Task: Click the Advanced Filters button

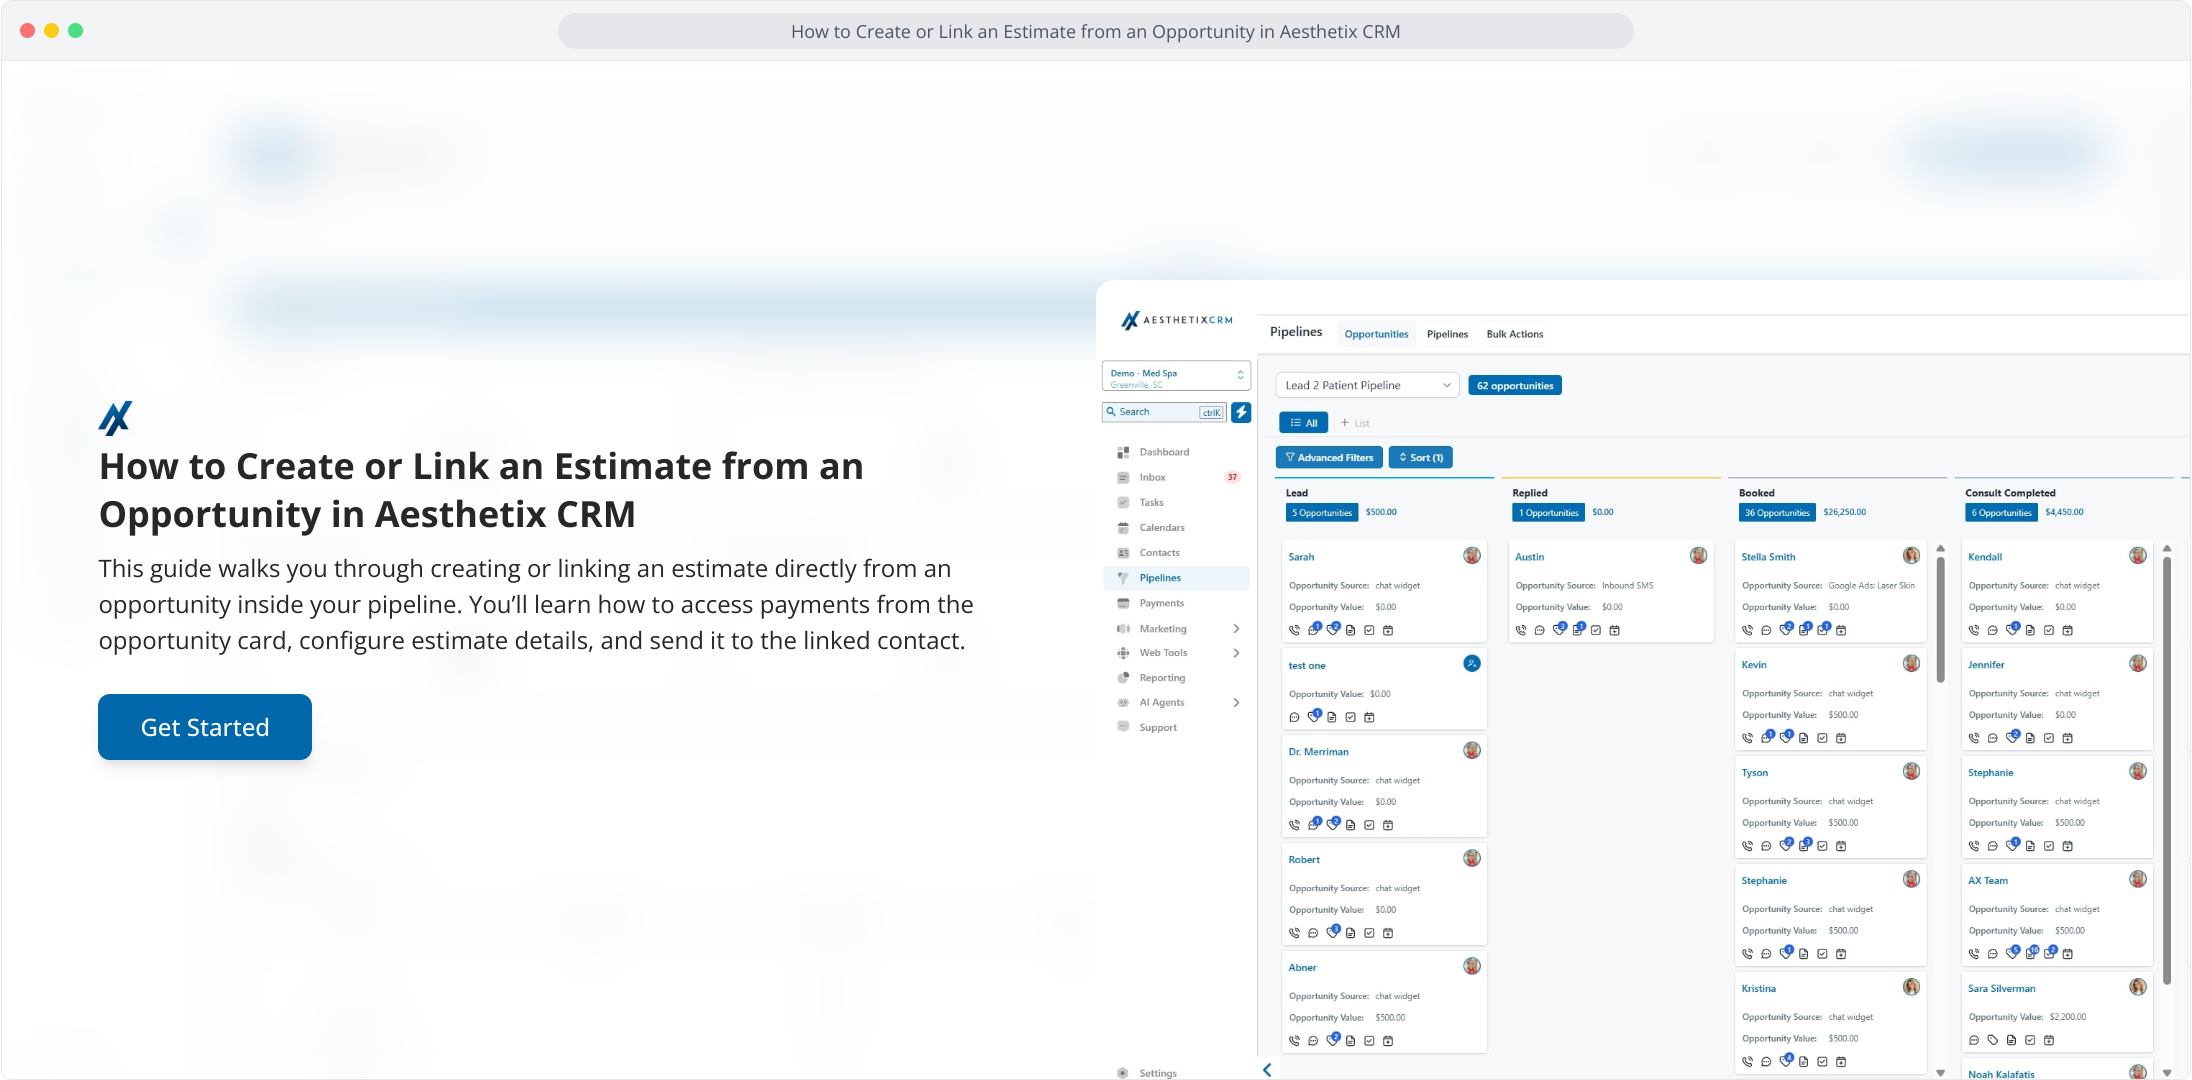Action: (x=1329, y=458)
